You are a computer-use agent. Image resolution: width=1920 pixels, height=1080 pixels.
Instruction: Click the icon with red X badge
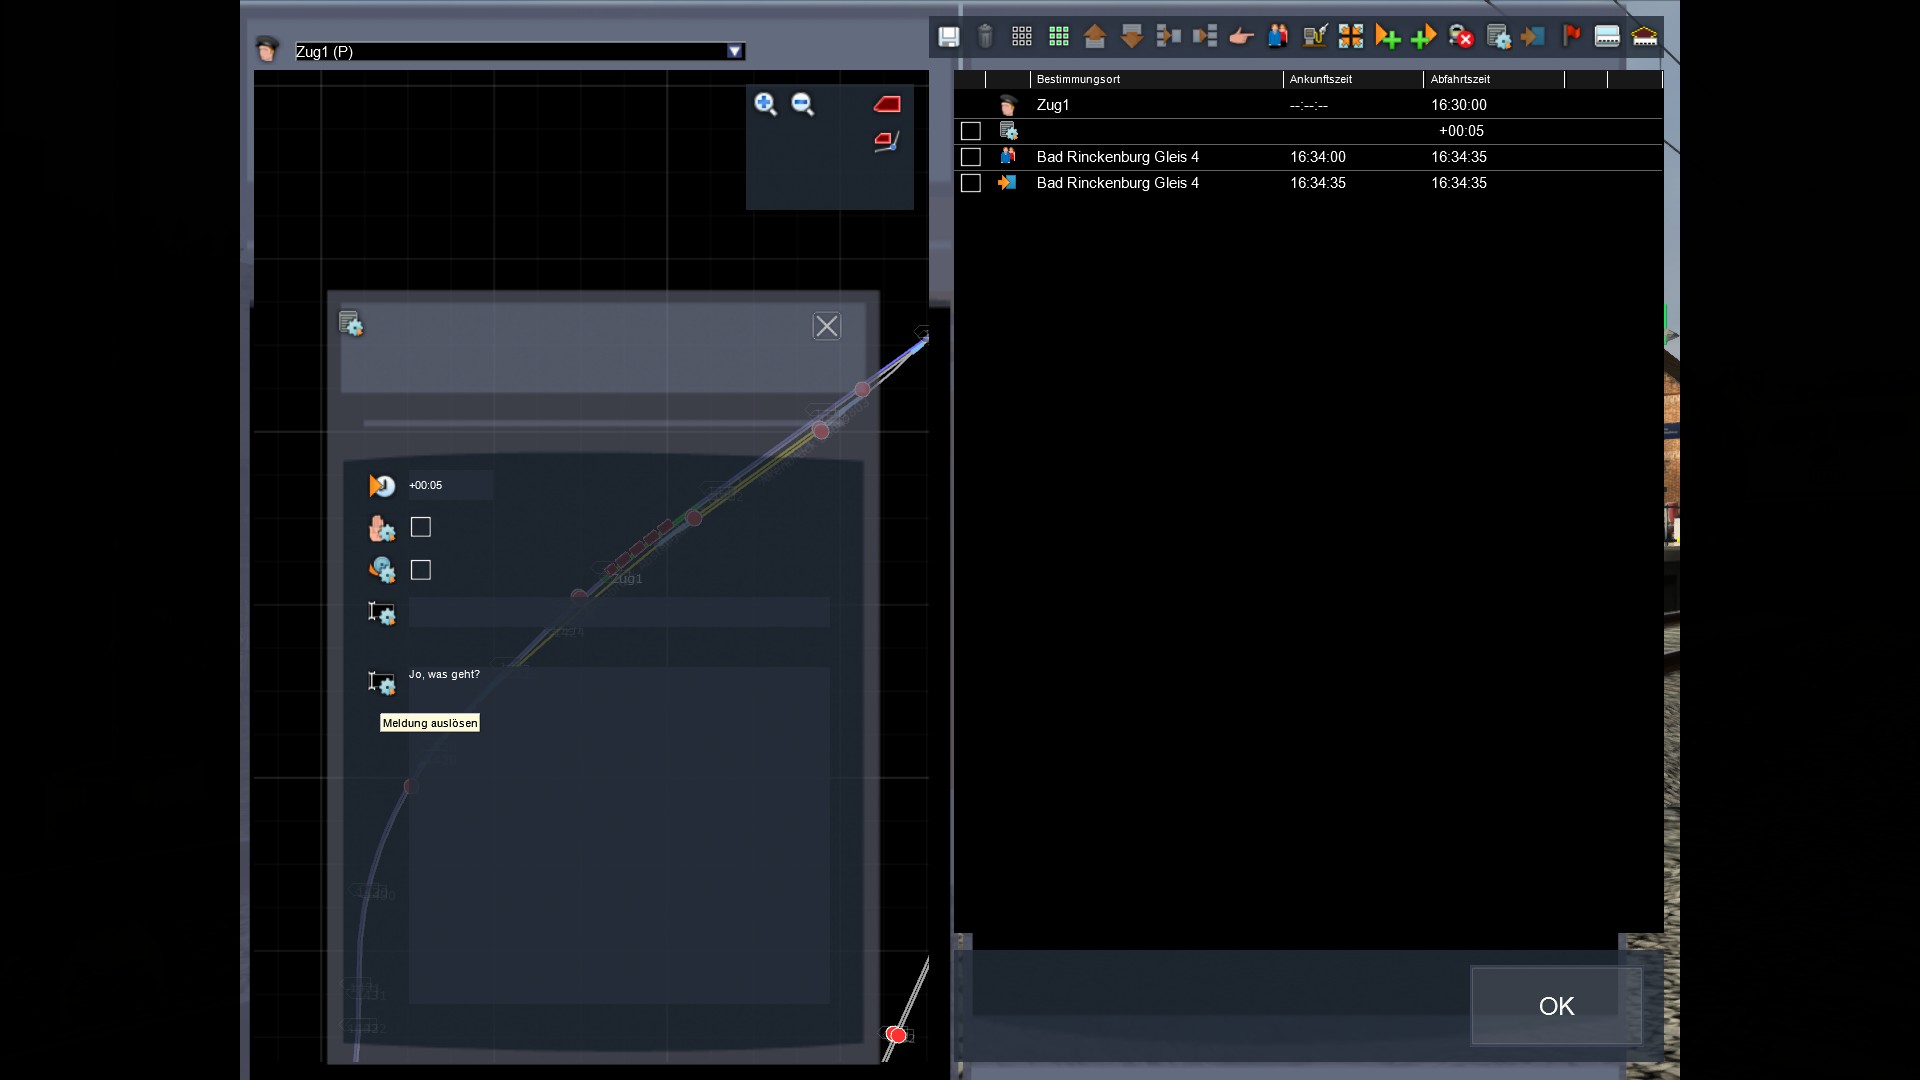pyautogui.click(x=1461, y=37)
